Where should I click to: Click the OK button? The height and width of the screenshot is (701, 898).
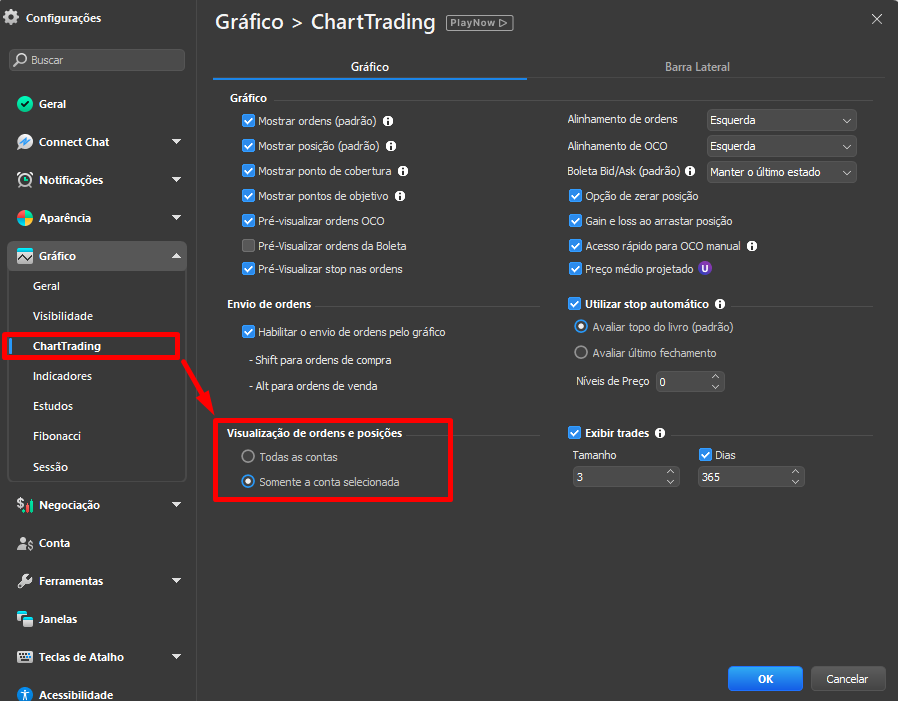point(765,679)
